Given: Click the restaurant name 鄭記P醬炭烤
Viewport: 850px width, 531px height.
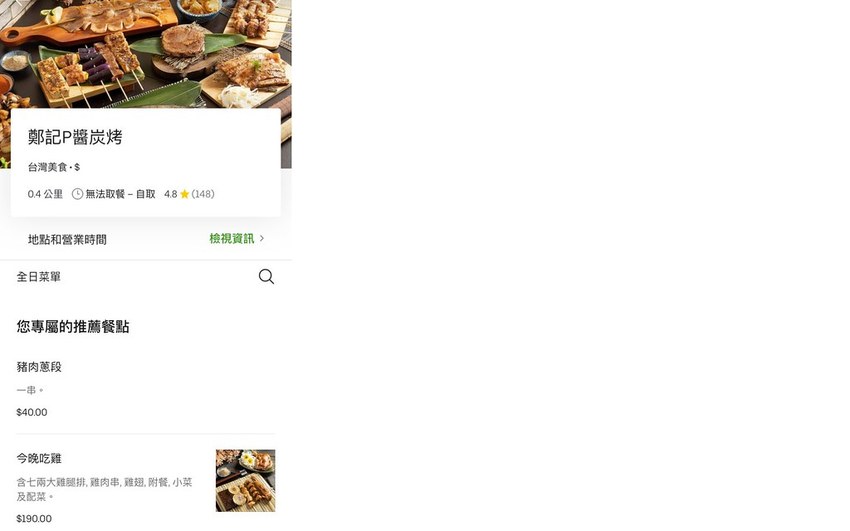Looking at the screenshot, I should click(75, 137).
